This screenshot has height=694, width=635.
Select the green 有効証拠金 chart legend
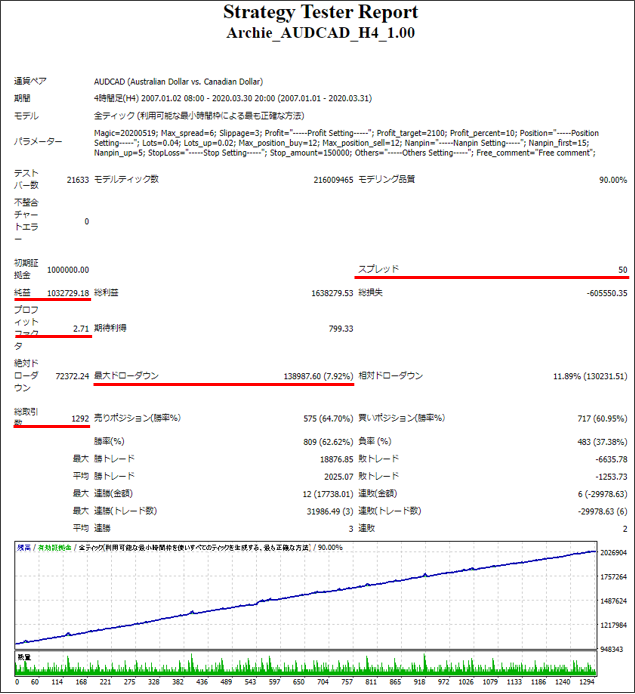(x=54, y=548)
